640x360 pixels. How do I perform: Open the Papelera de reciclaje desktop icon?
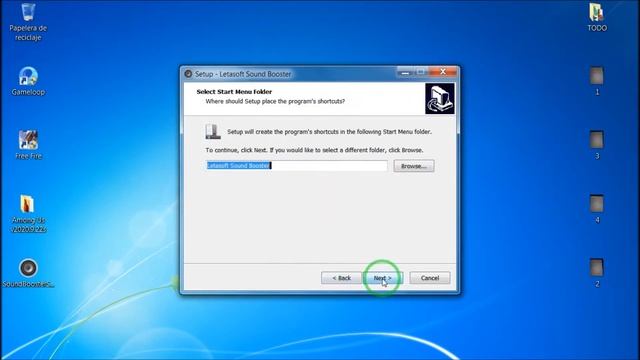pos(28,21)
